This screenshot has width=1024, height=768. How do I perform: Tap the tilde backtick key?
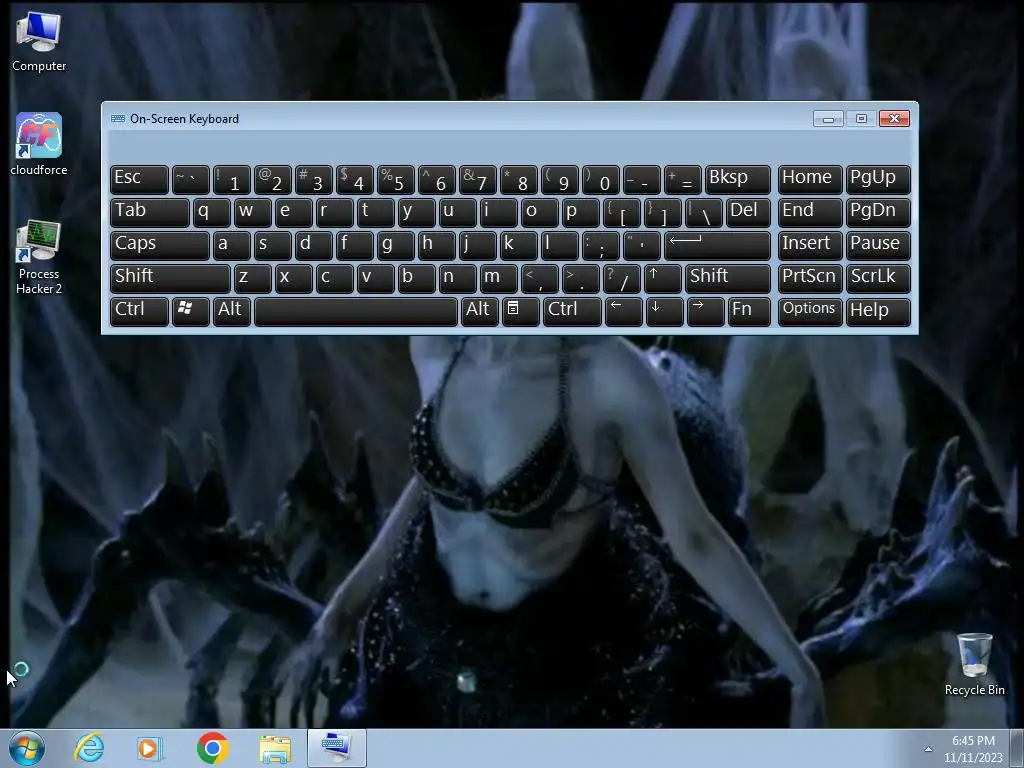(190, 180)
